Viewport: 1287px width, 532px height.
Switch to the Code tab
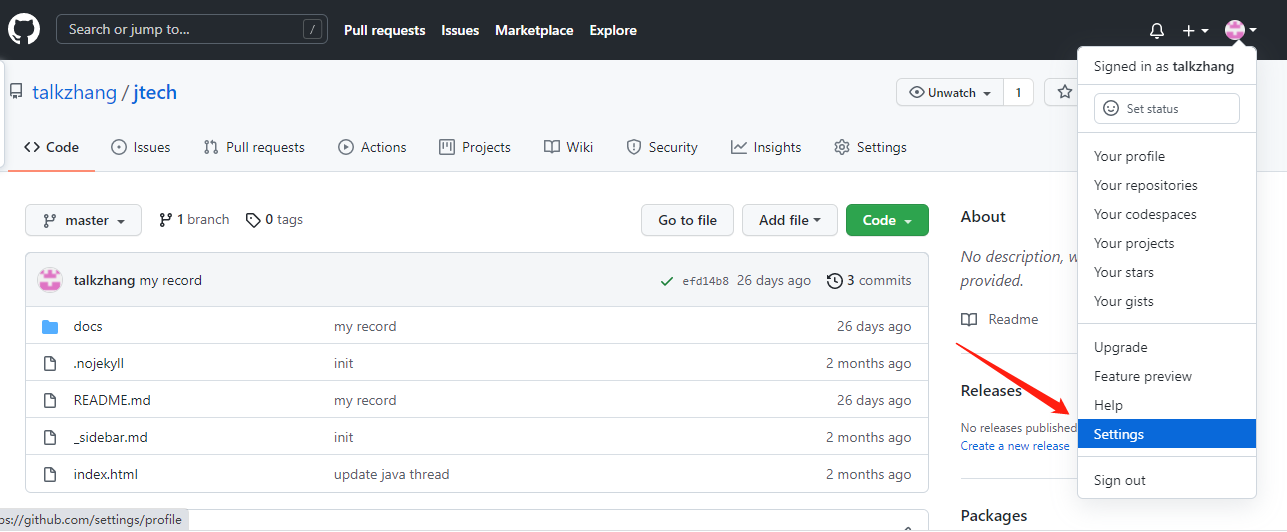pyautogui.click(x=51, y=147)
